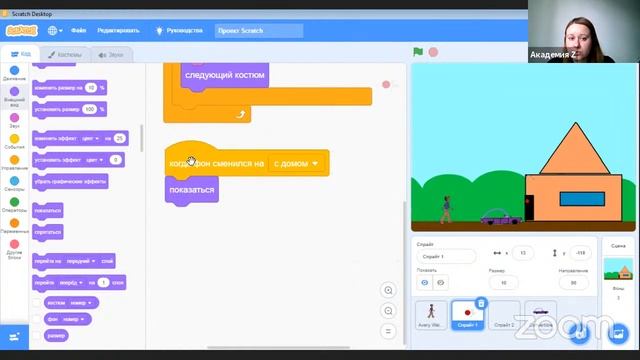Viewport: 640px width, 360px height.
Task: Click the sprite x coordinate field
Action: (x=522, y=253)
